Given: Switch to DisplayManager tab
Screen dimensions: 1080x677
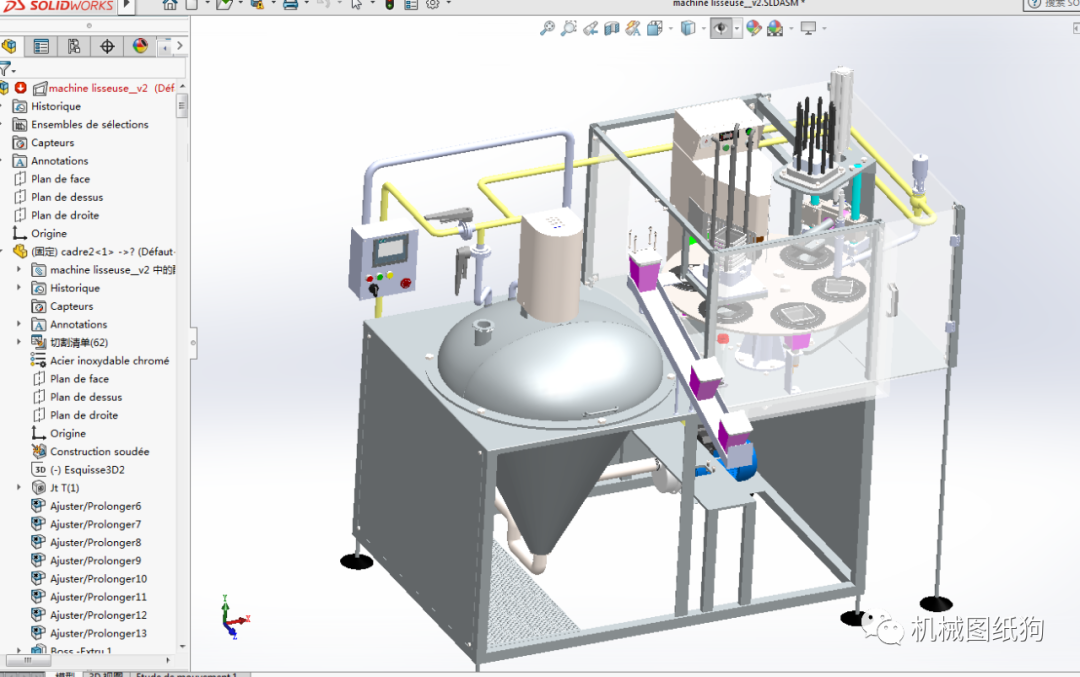Looking at the screenshot, I should [x=141, y=46].
